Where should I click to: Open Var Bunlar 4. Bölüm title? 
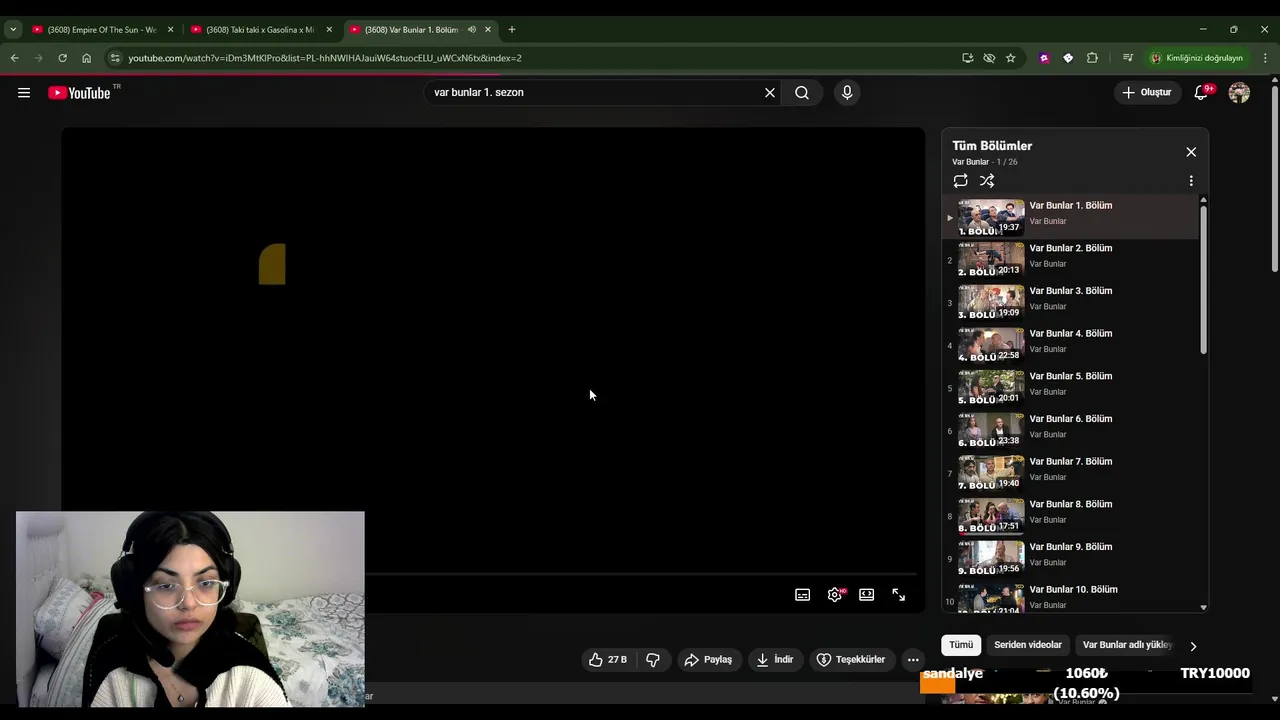coord(1071,333)
